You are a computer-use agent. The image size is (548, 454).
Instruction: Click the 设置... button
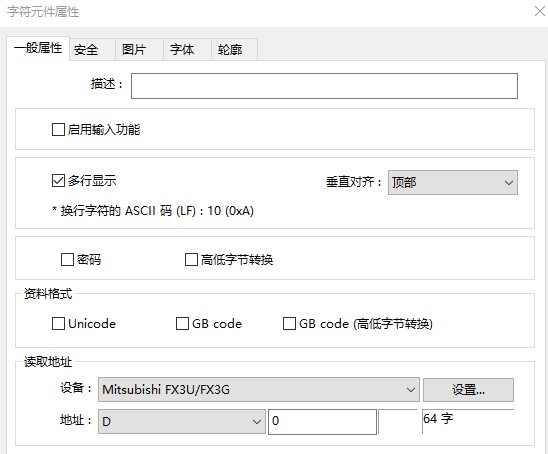pos(468,390)
